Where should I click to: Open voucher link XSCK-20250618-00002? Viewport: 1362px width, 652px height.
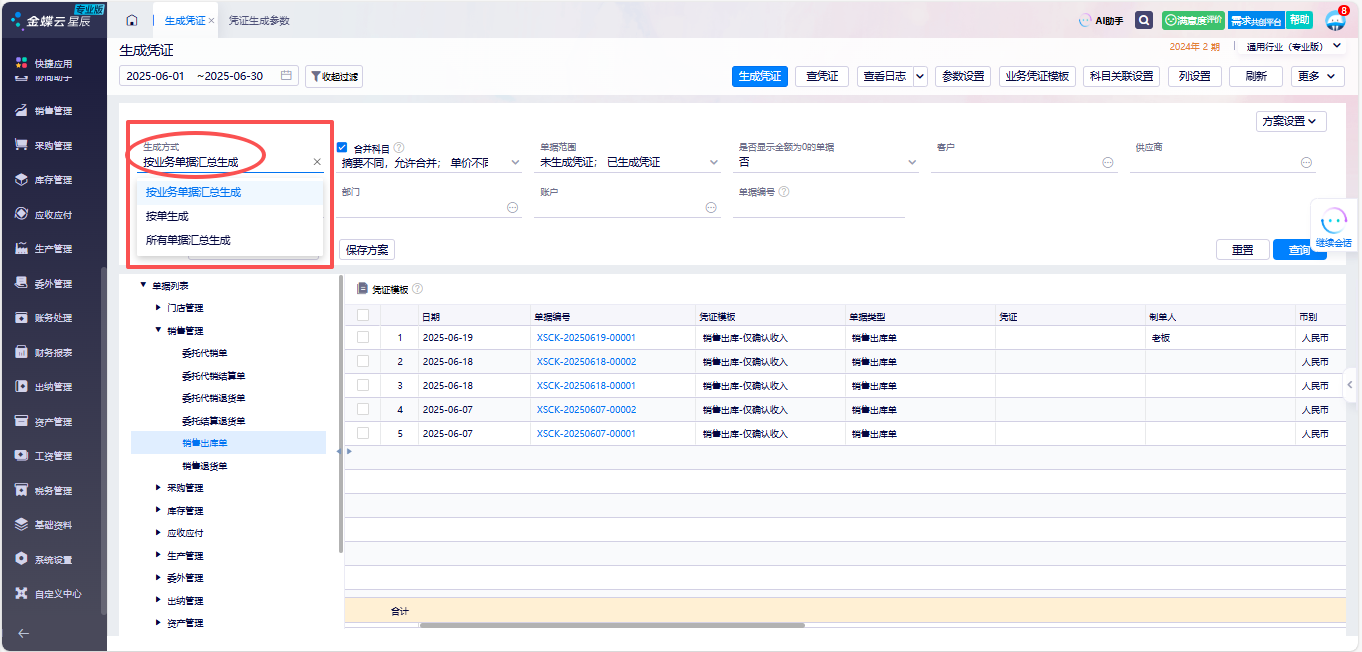click(586, 362)
